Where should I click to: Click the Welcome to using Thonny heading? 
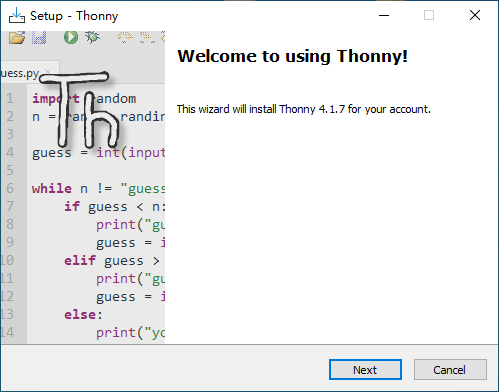click(x=292, y=56)
